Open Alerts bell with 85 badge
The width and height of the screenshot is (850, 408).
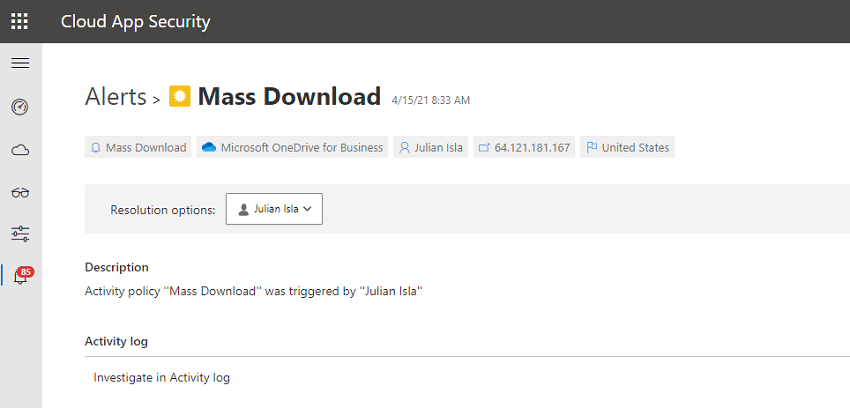pos(22,275)
